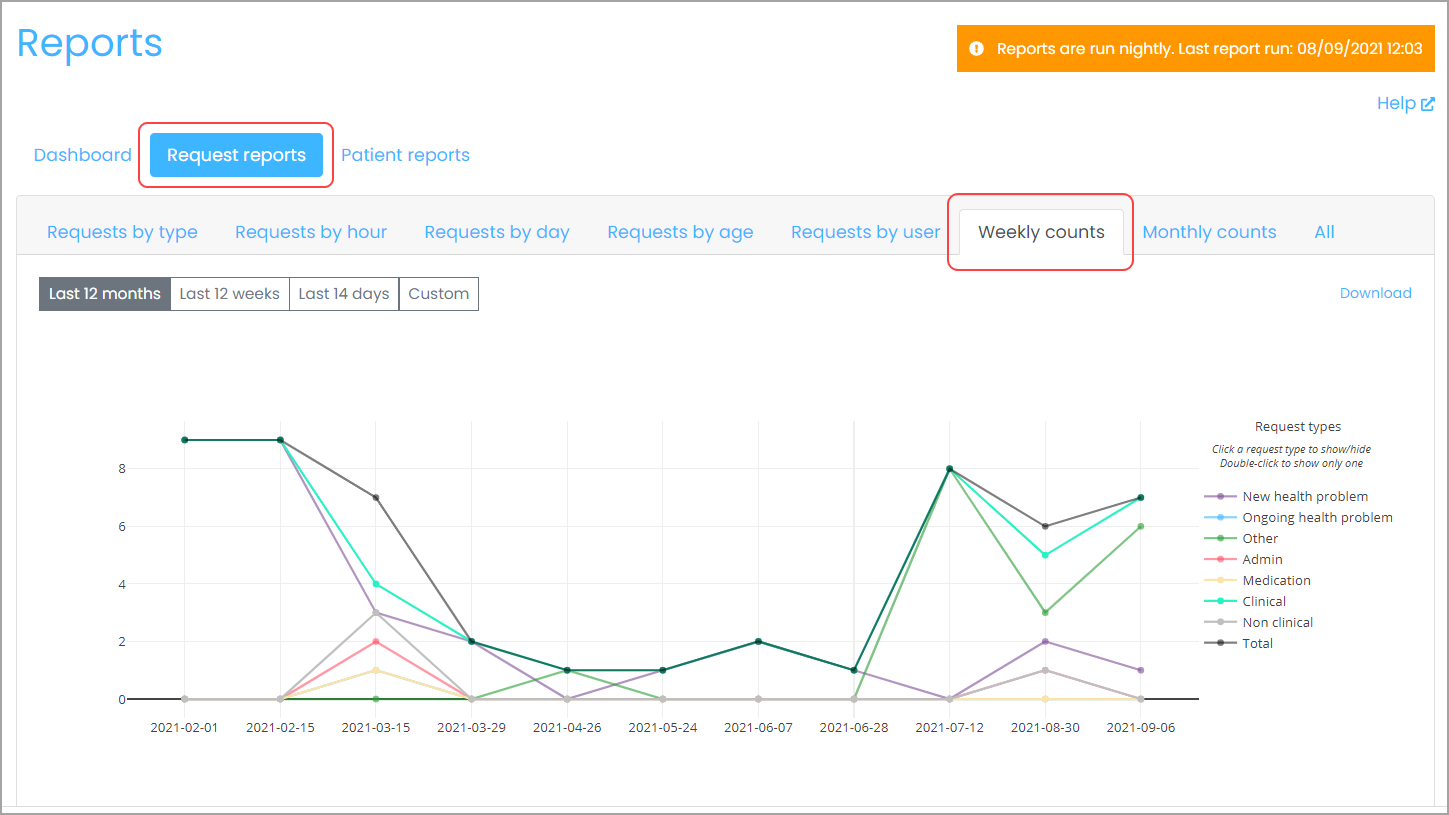
Task: Select the Weekly counts tab
Action: click(x=1041, y=232)
